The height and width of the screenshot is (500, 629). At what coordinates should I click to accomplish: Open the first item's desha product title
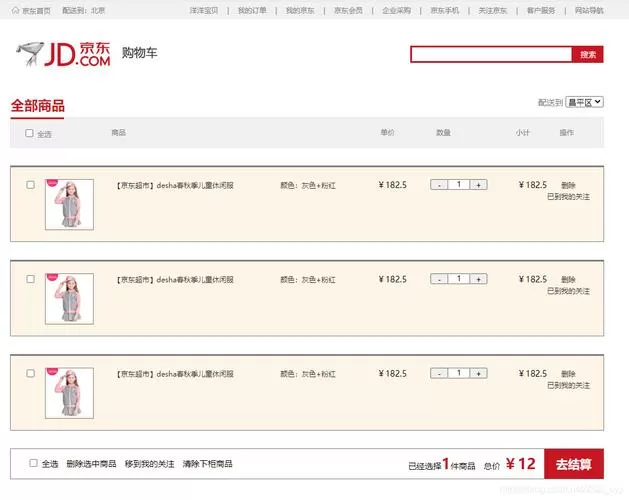(175, 185)
